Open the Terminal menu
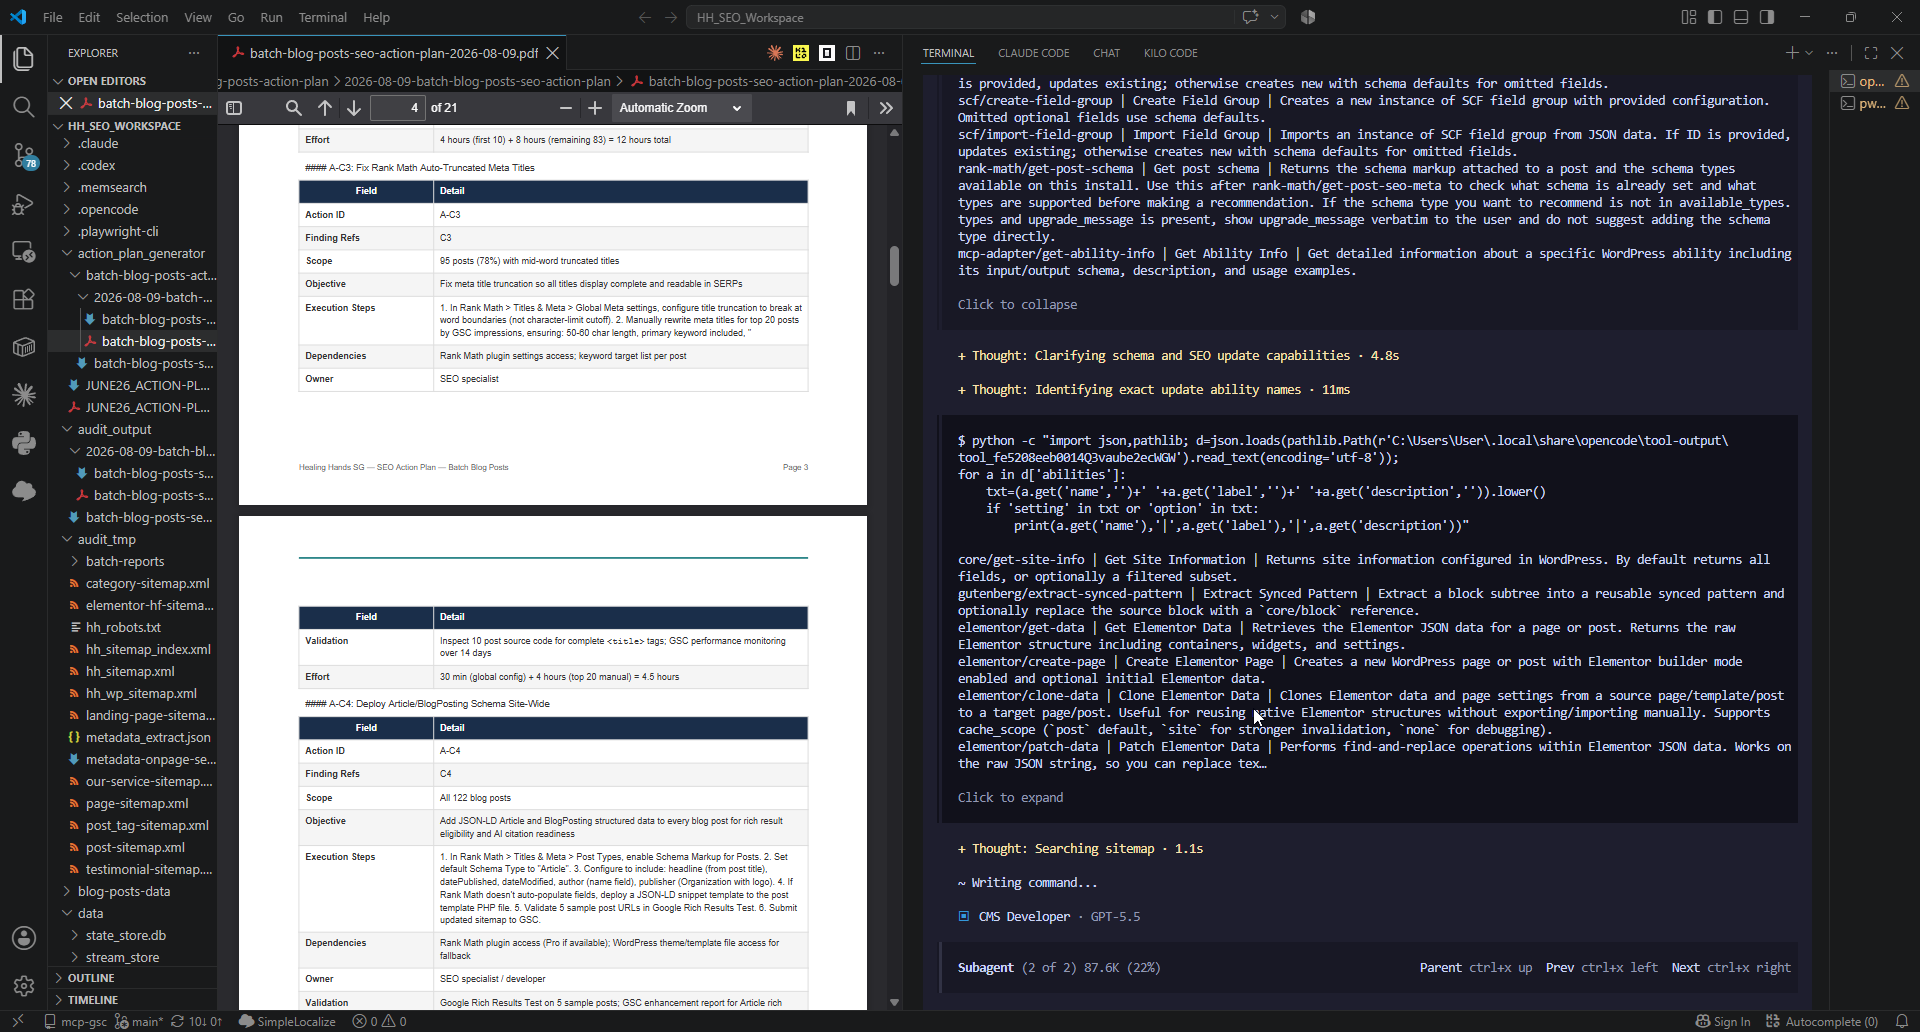 point(322,17)
